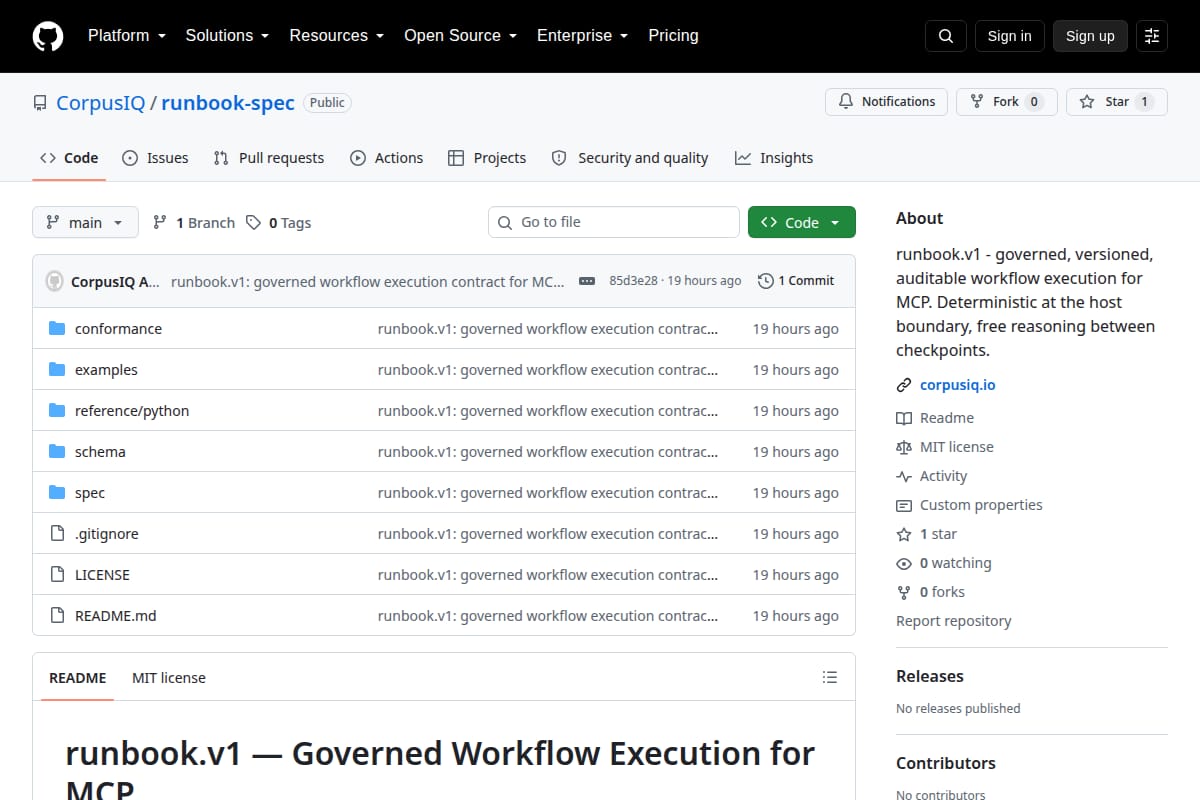Click the .gitignore file icon
1200x800 pixels.
57,533
